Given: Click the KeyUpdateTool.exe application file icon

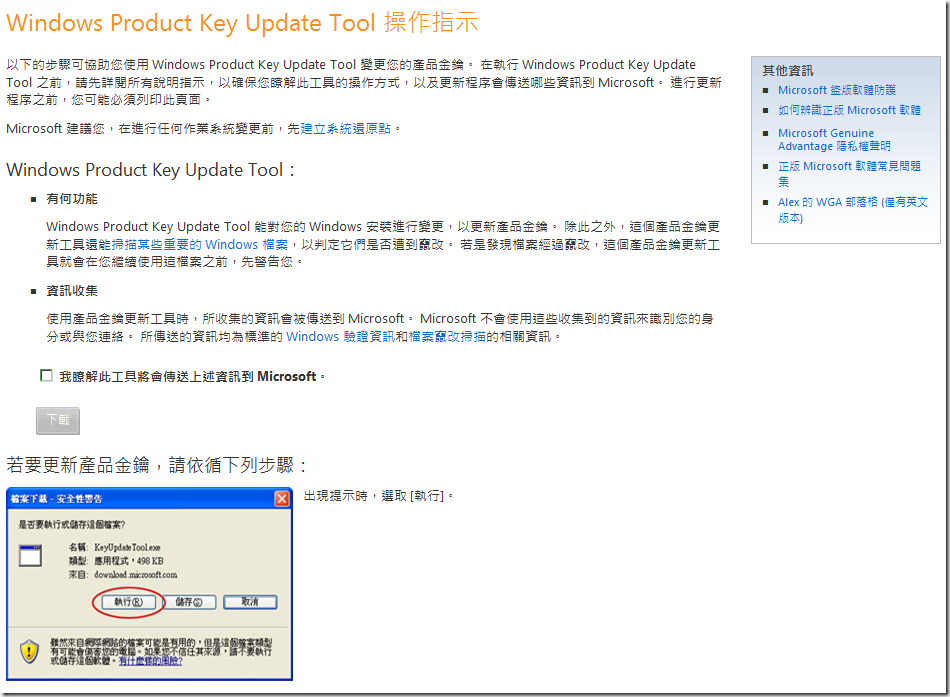Looking at the screenshot, I should 30,555.
